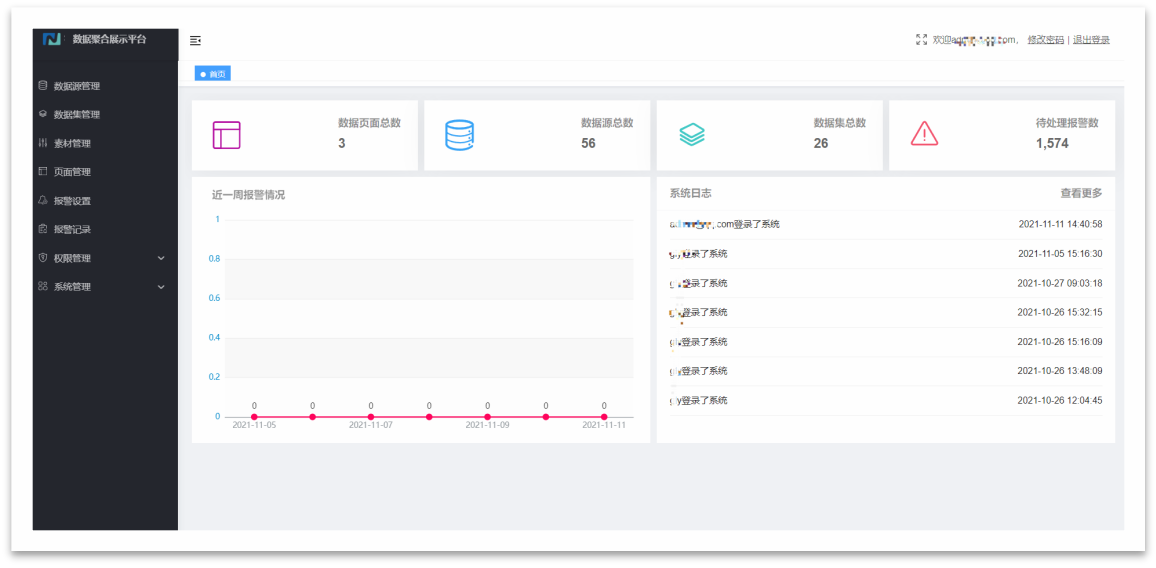
Task: Open 报警记录 from the sidebar
Action: [72, 229]
